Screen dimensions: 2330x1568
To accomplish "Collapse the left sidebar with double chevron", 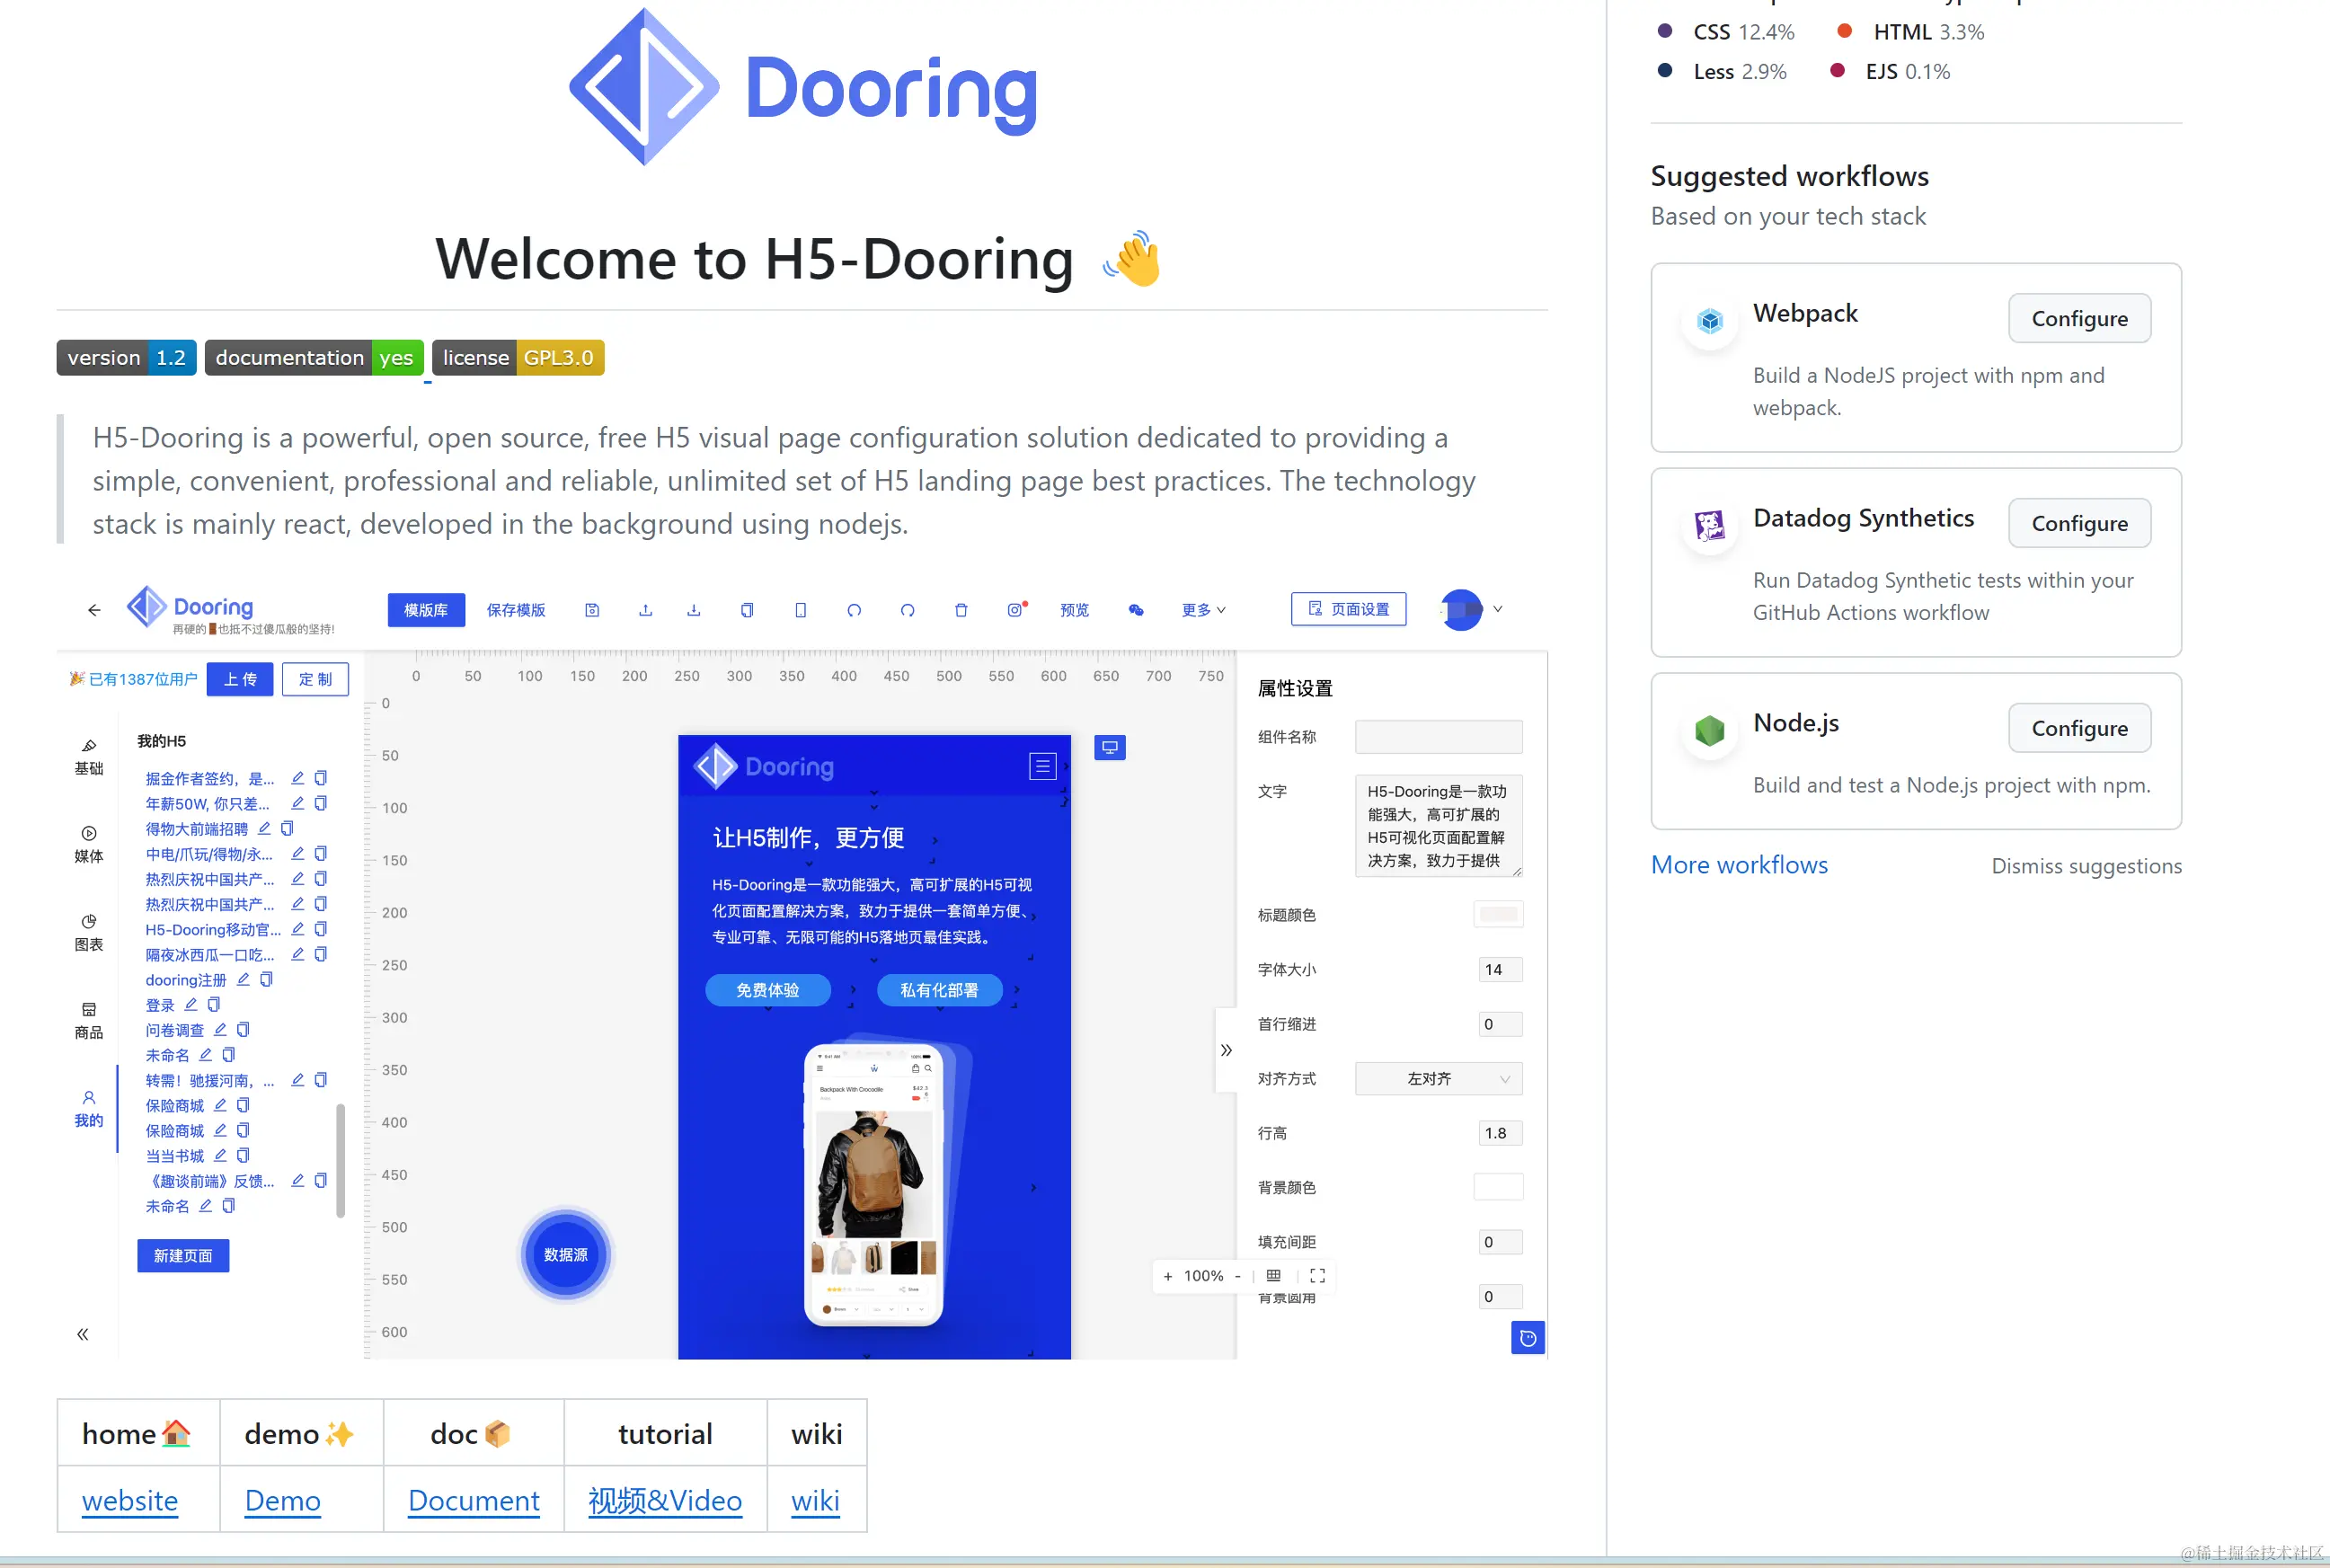I will coord(83,1334).
